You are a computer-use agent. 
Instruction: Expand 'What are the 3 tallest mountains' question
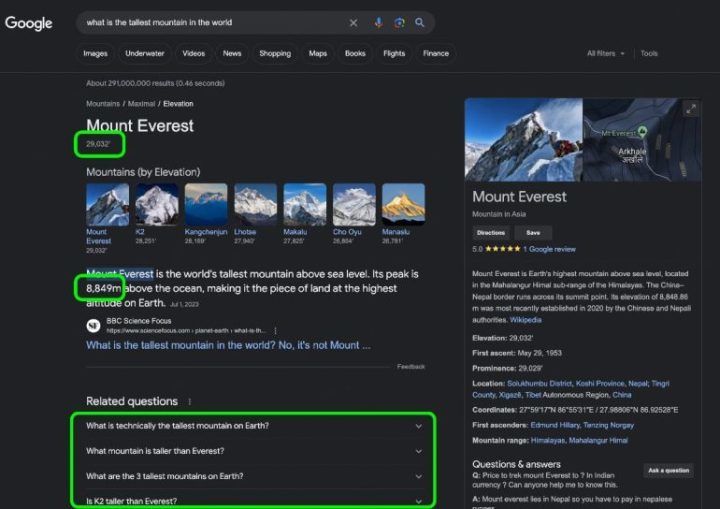pos(254,476)
